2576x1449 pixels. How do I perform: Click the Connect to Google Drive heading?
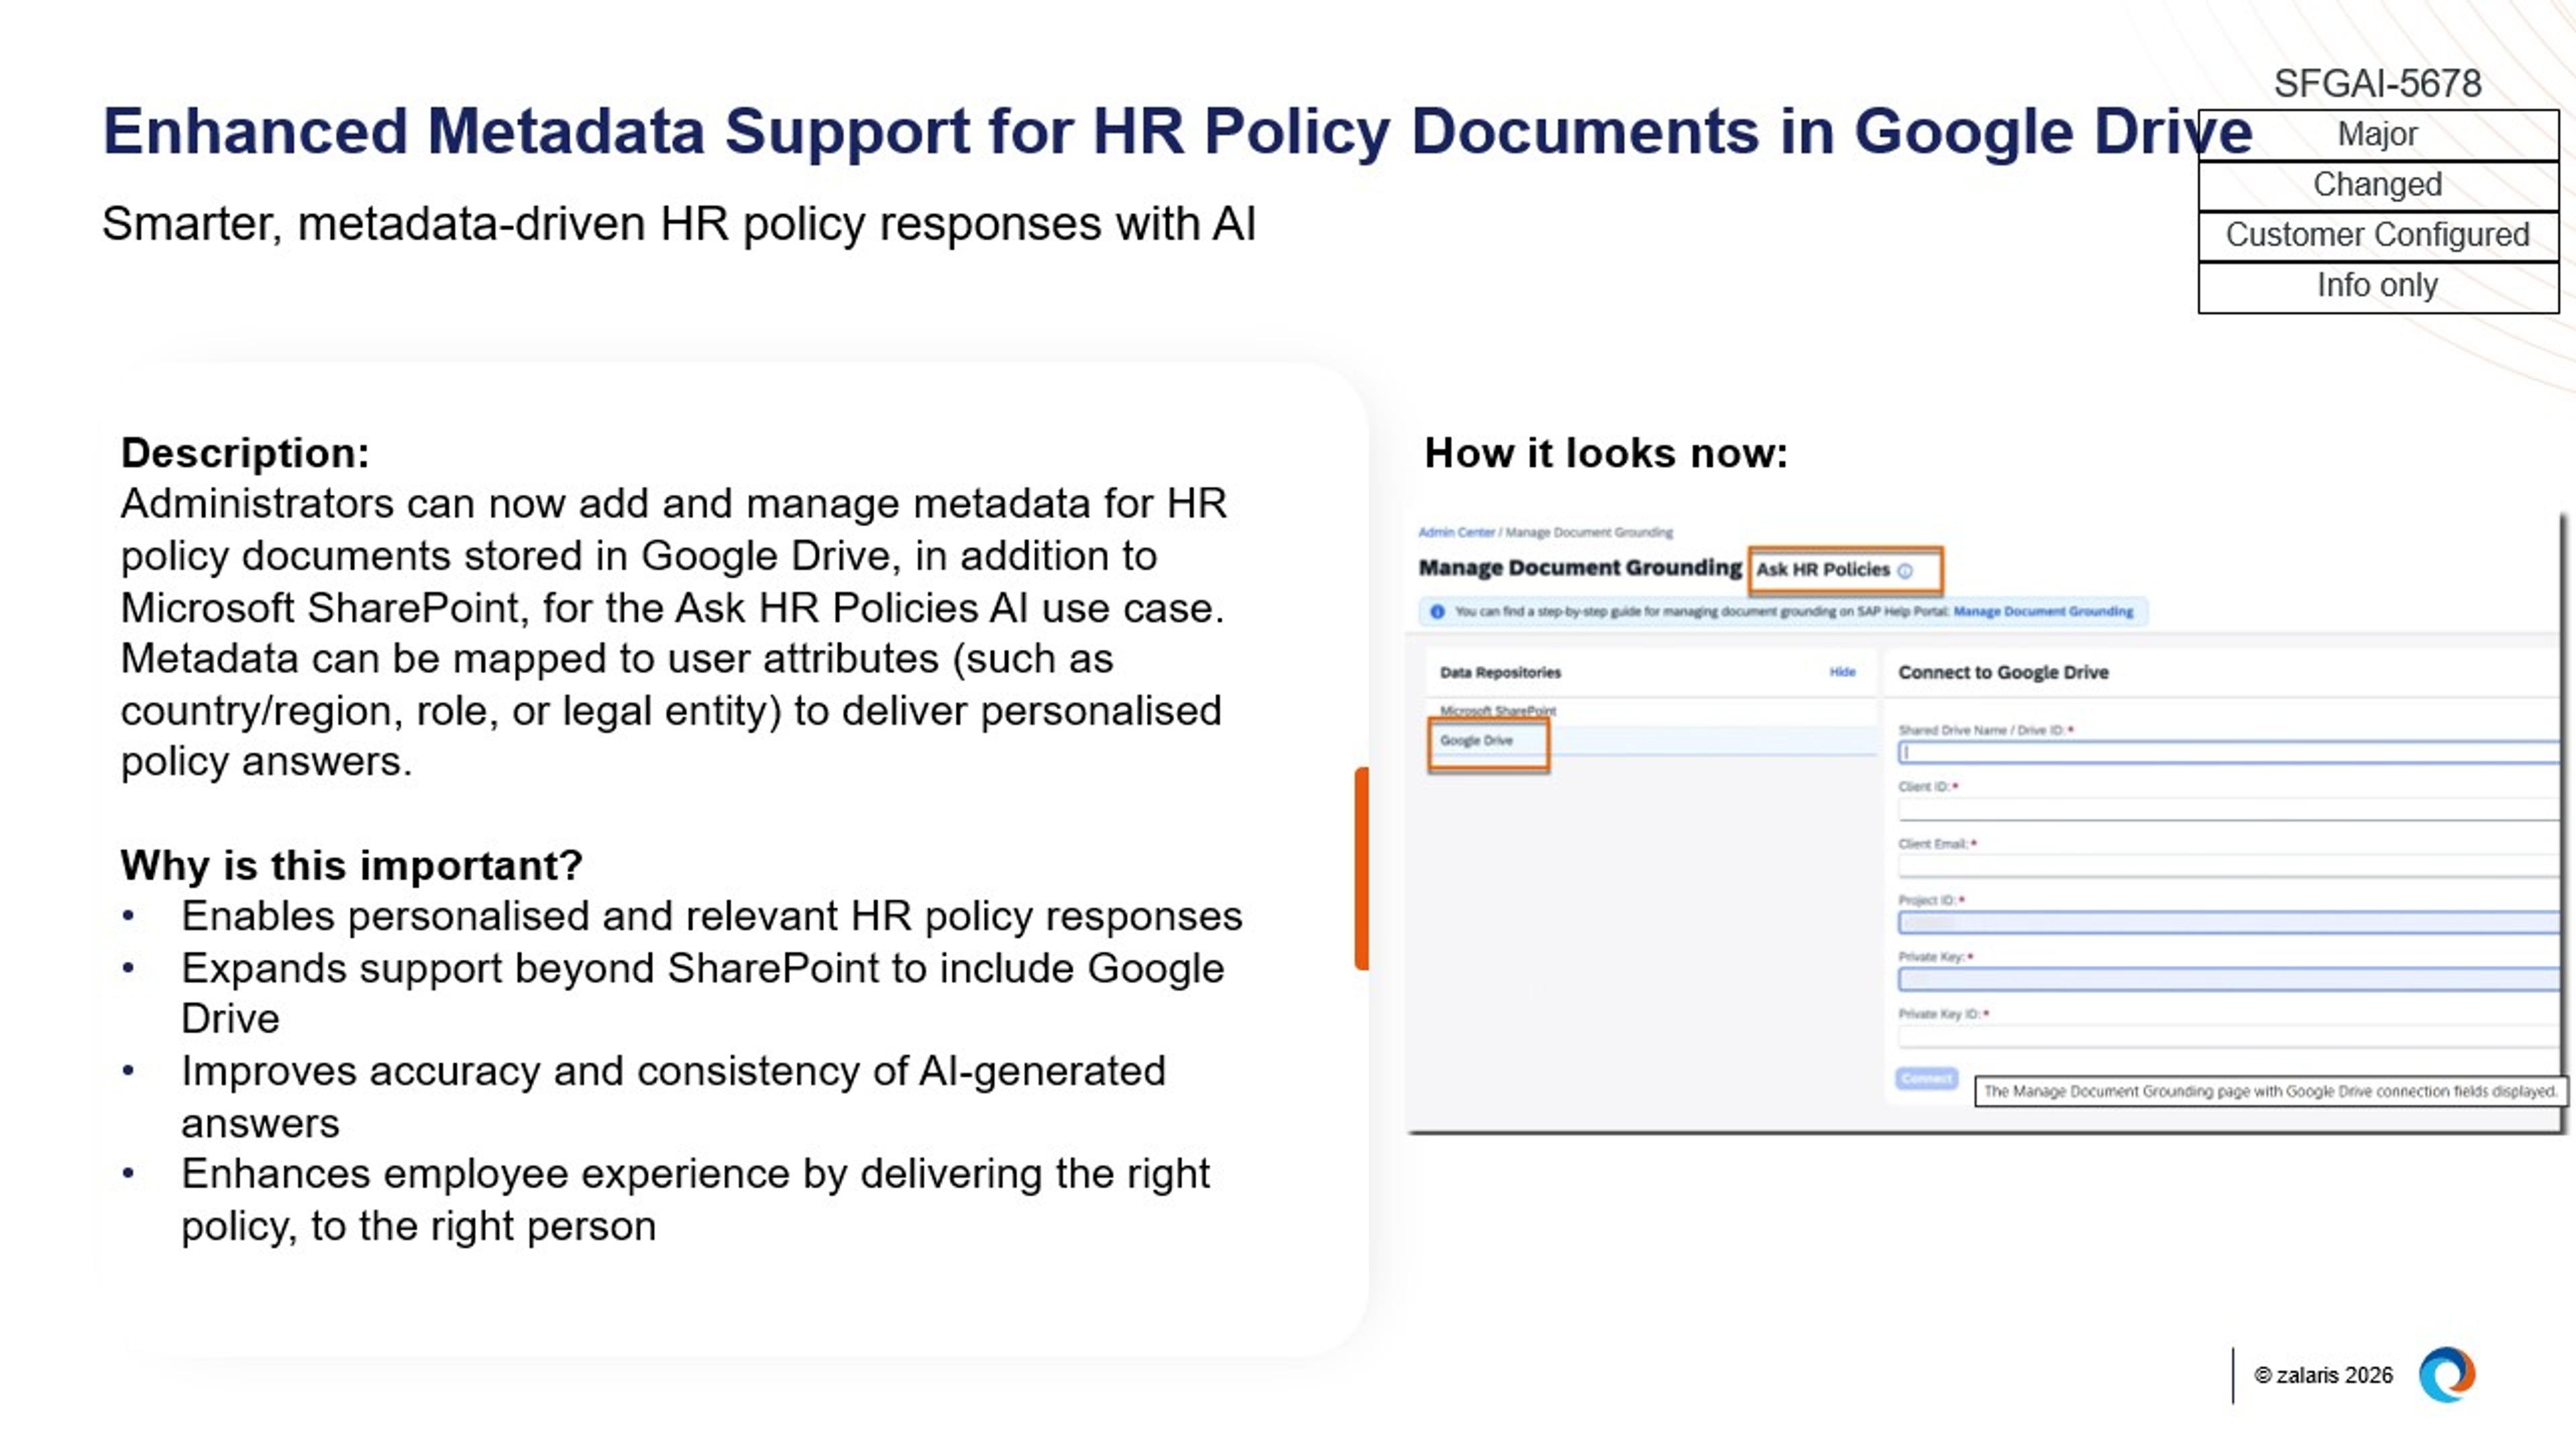(x=2003, y=672)
